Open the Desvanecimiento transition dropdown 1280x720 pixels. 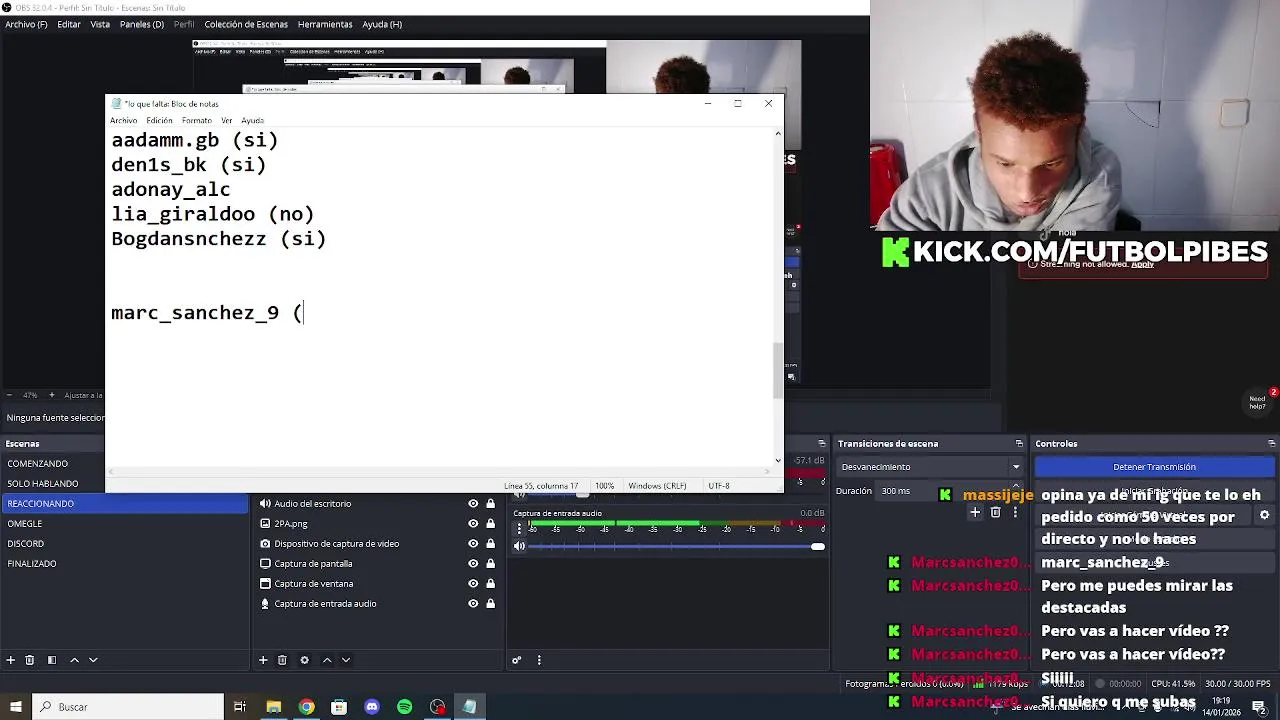click(930, 467)
